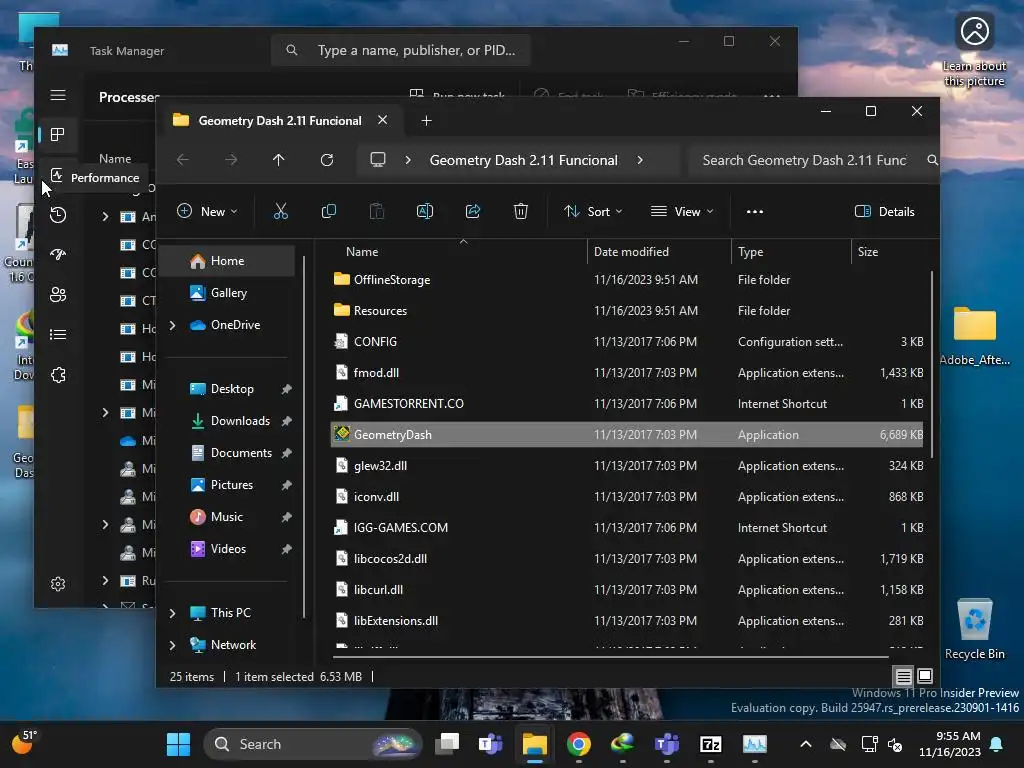1024x768 pixels.
Task: Select the GeometryDash application file
Action: pyautogui.click(x=627, y=435)
